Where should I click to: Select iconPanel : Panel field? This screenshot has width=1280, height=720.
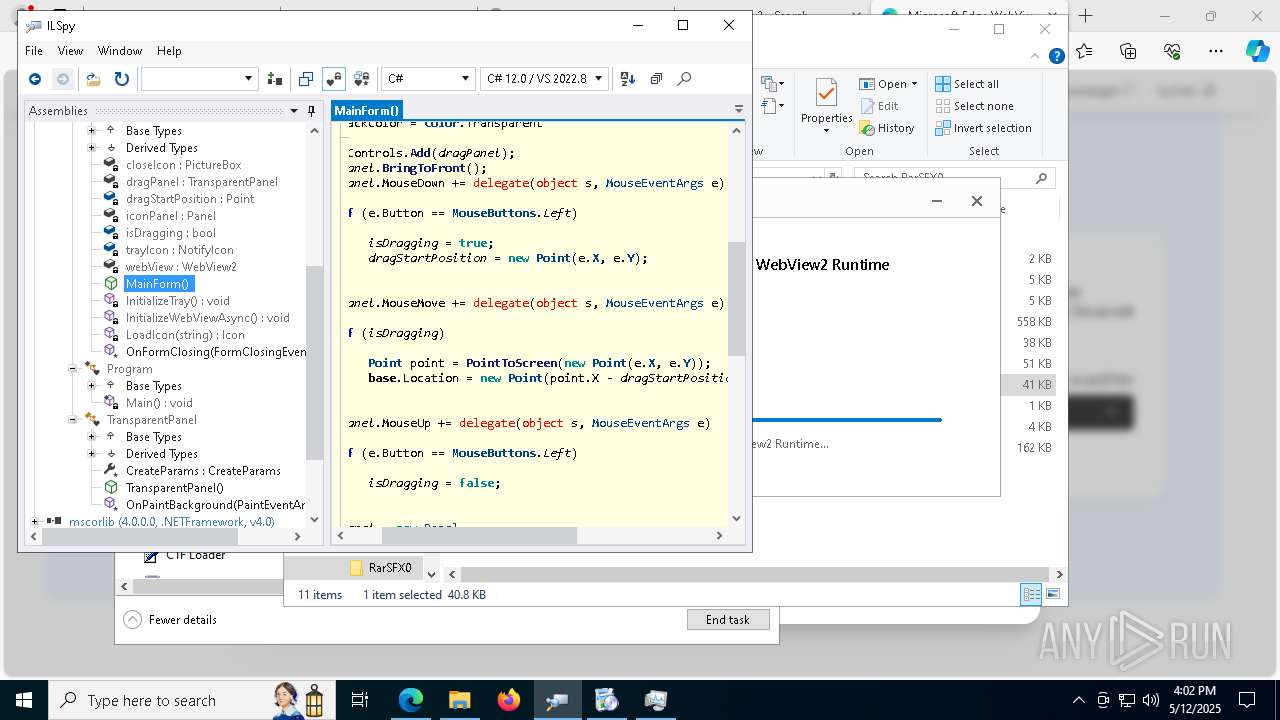pyautogui.click(x=170, y=216)
